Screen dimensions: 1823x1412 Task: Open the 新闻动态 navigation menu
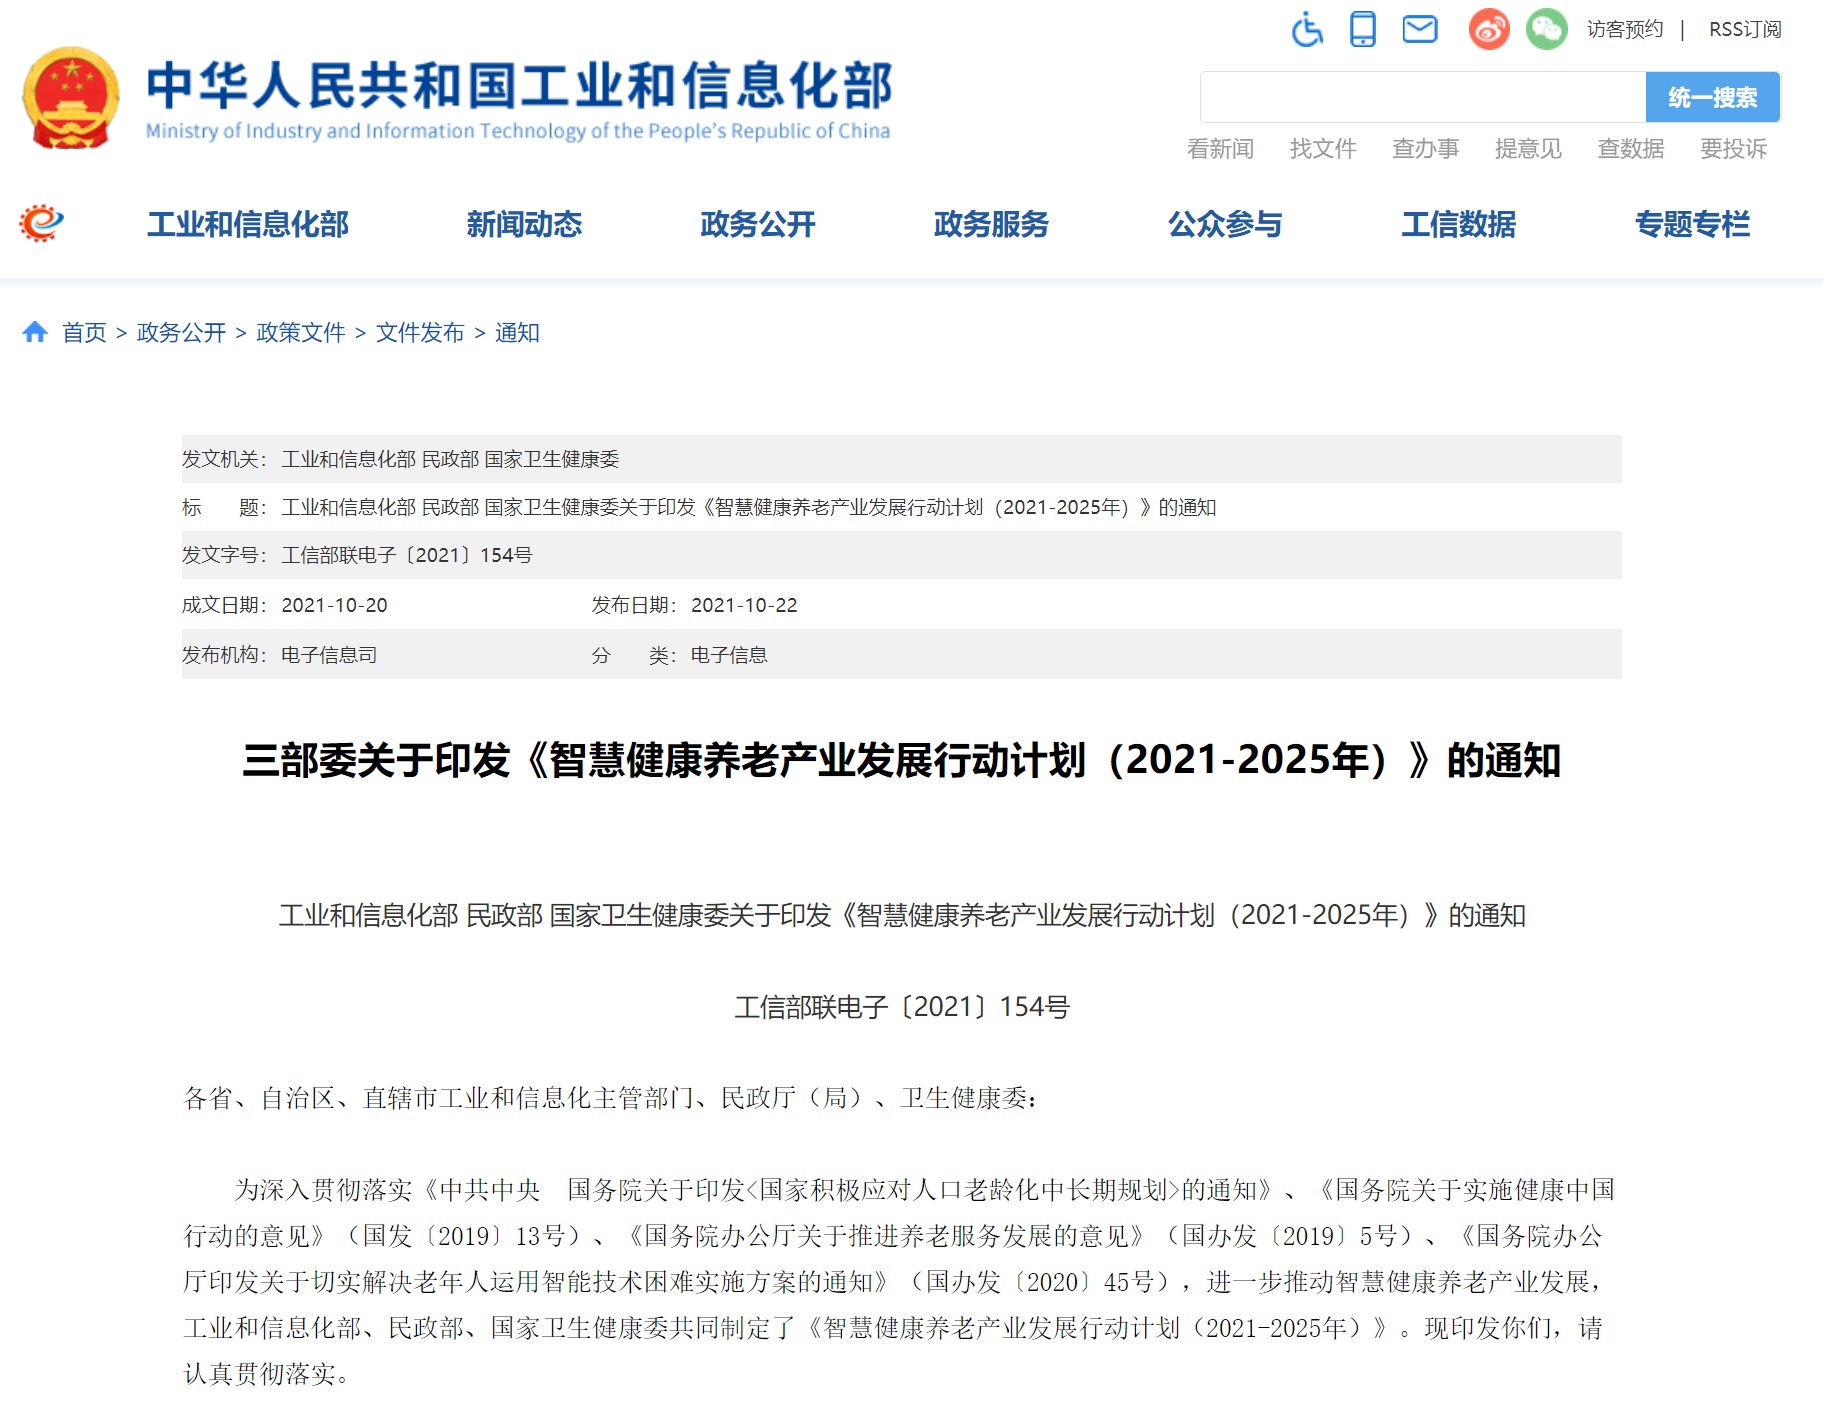pos(524,224)
